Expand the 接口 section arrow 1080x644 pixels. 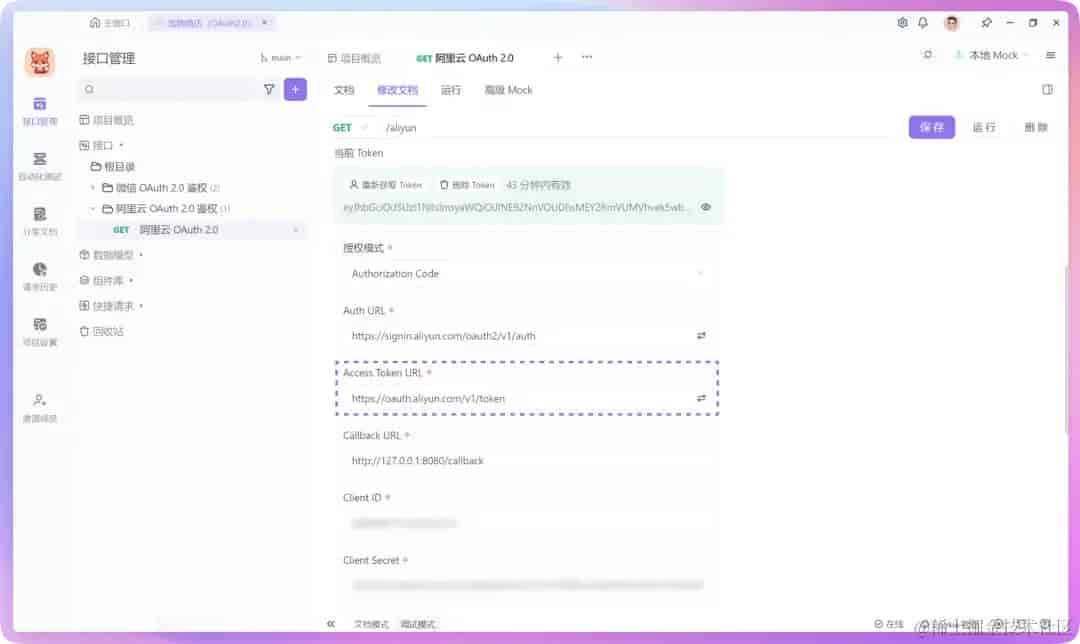(121, 145)
